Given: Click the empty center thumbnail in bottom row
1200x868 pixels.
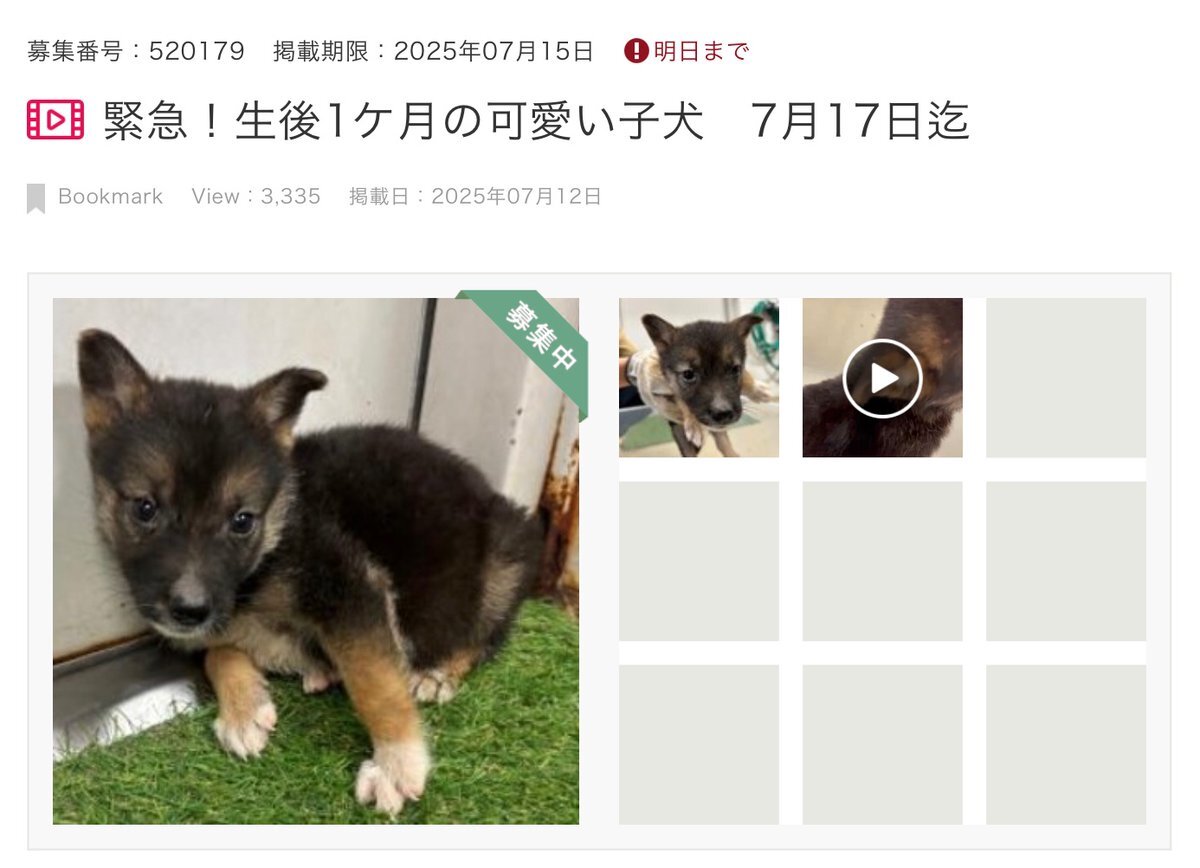Looking at the screenshot, I should pyautogui.click(x=882, y=745).
